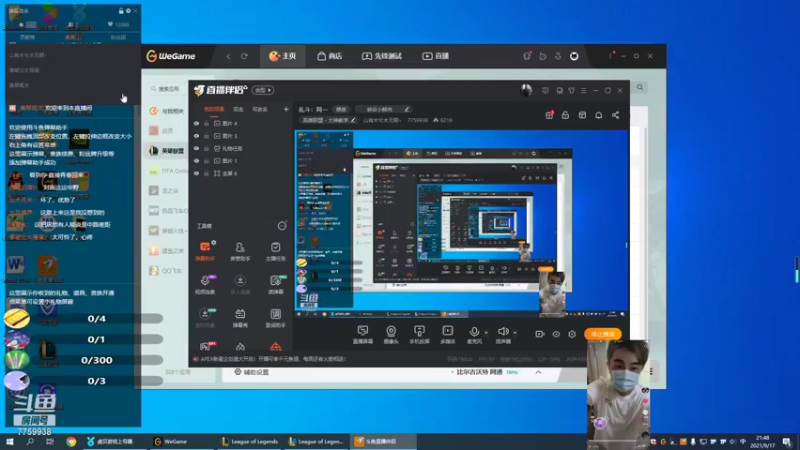
Task: Select the 我的场景 scene tab
Action: 214,109
